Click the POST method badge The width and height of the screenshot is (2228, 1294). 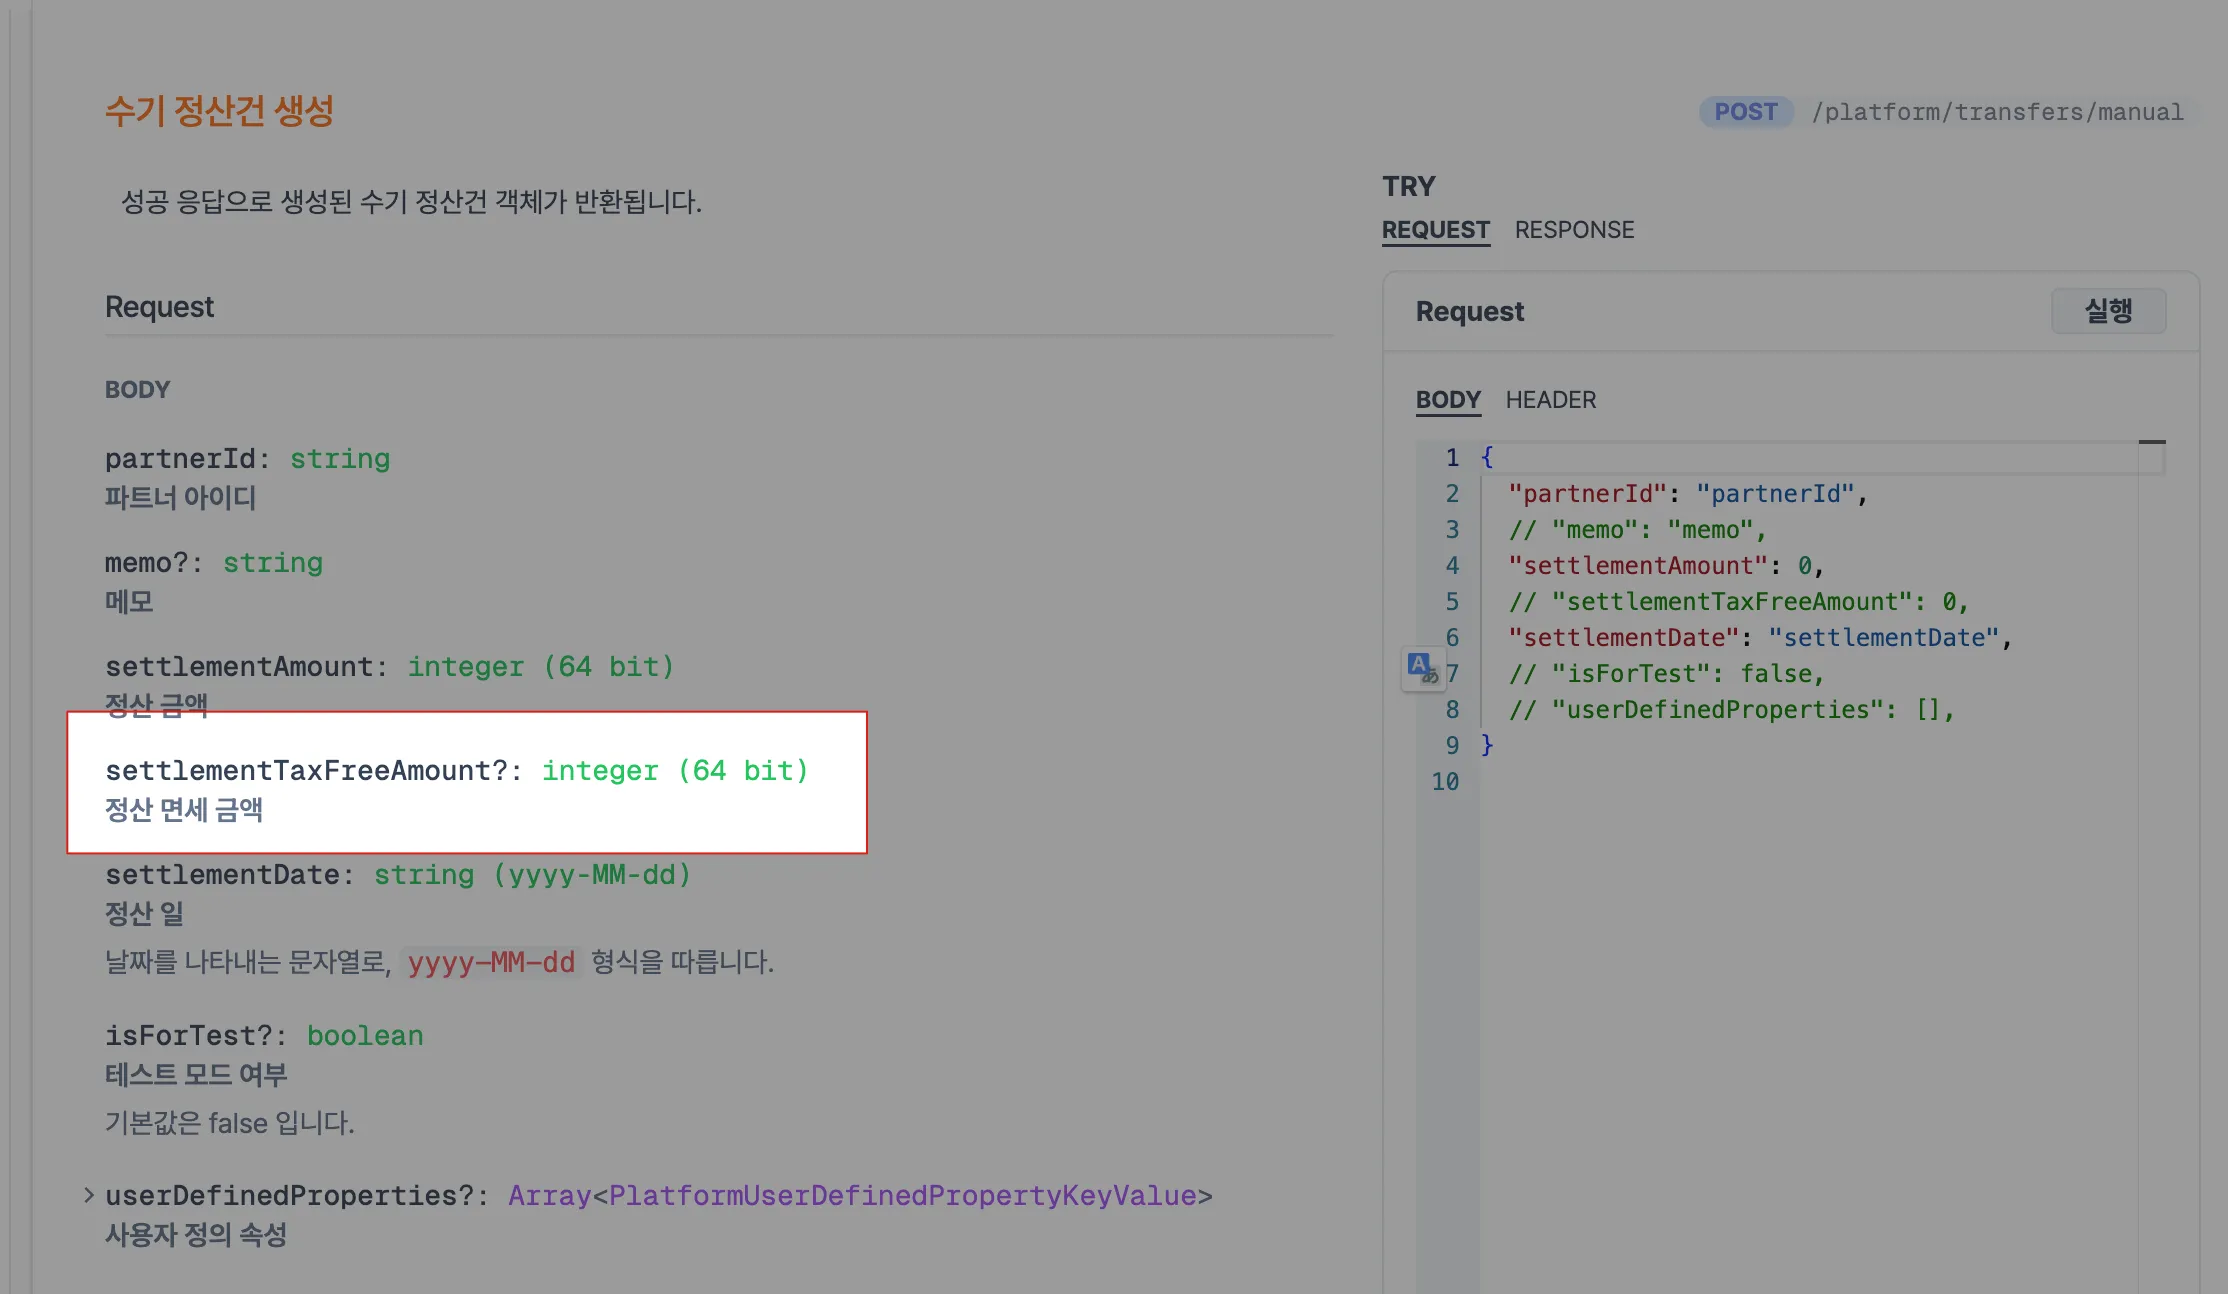point(1745,112)
